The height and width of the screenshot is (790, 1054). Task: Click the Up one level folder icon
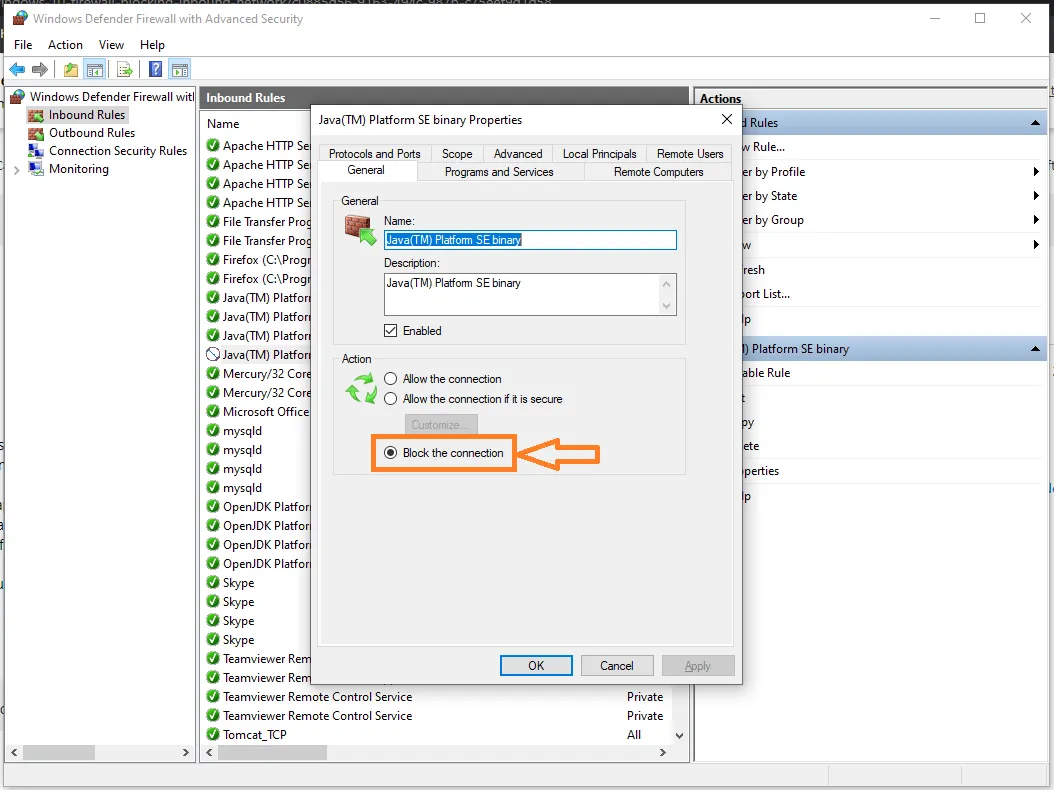71,69
